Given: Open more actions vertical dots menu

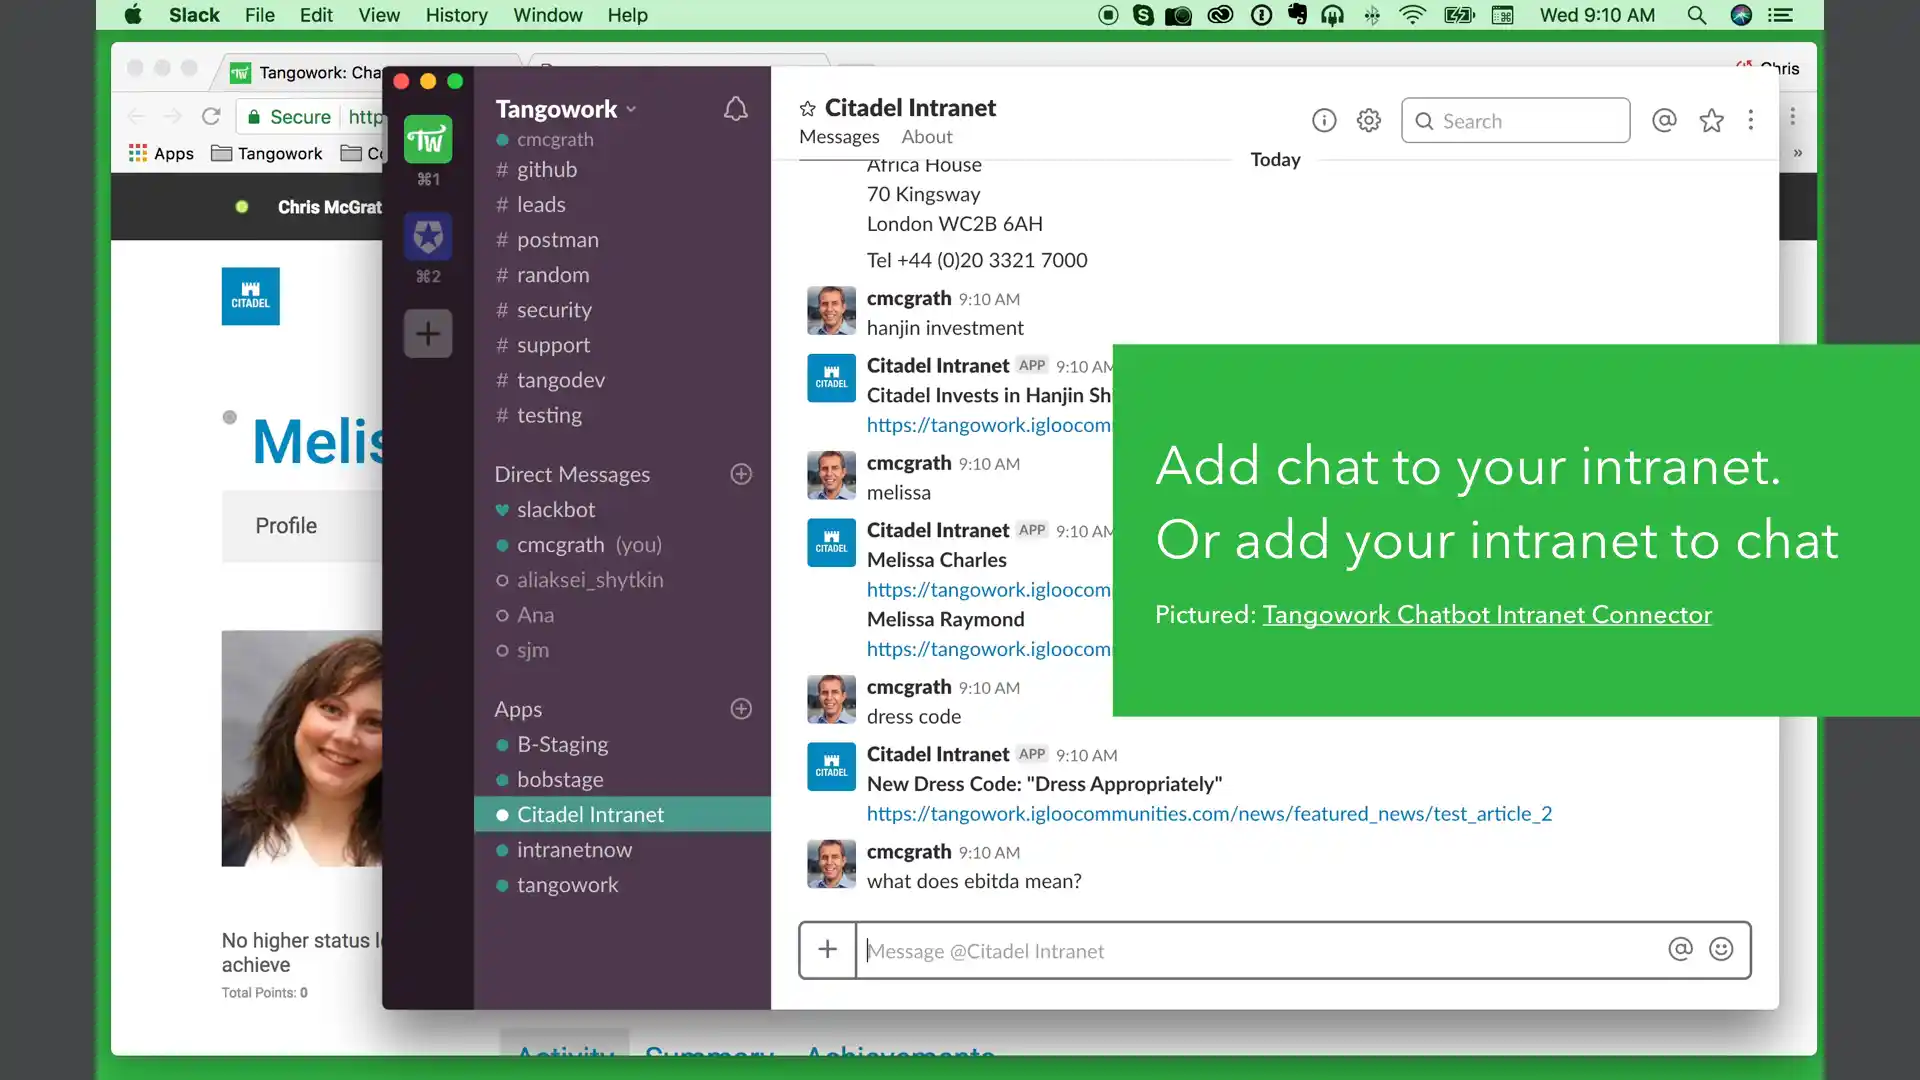Looking at the screenshot, I should pos(1750,121).
